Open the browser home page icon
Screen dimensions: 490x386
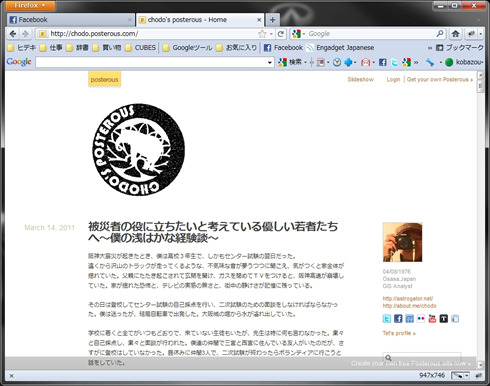coord(455,34)
